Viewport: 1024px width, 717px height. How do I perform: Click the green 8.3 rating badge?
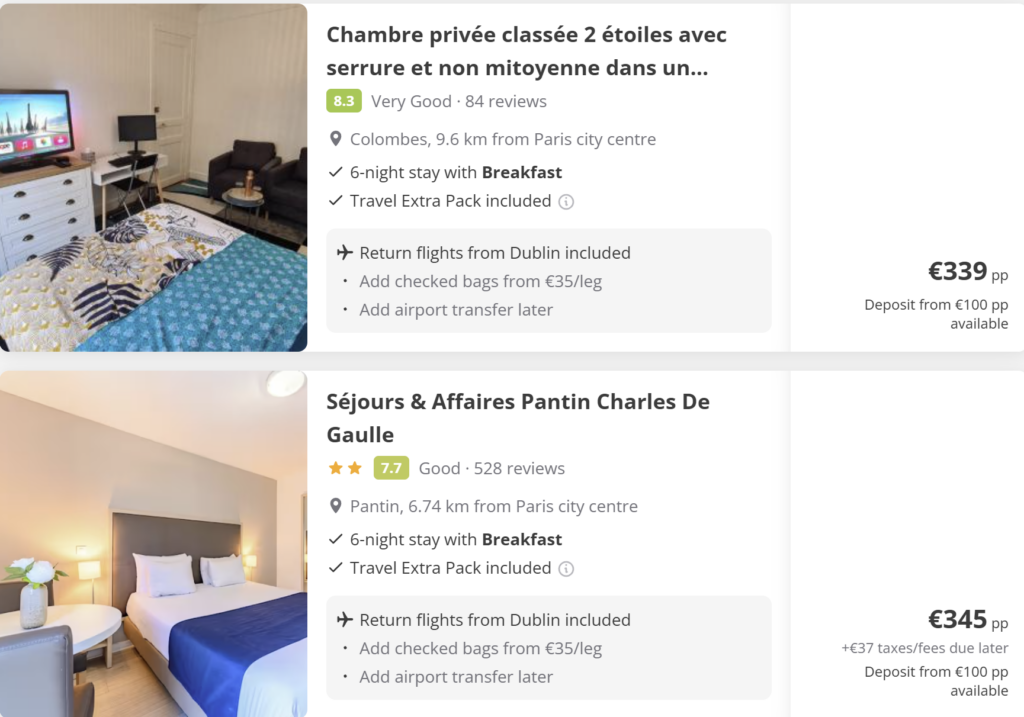tap(343, 101)
